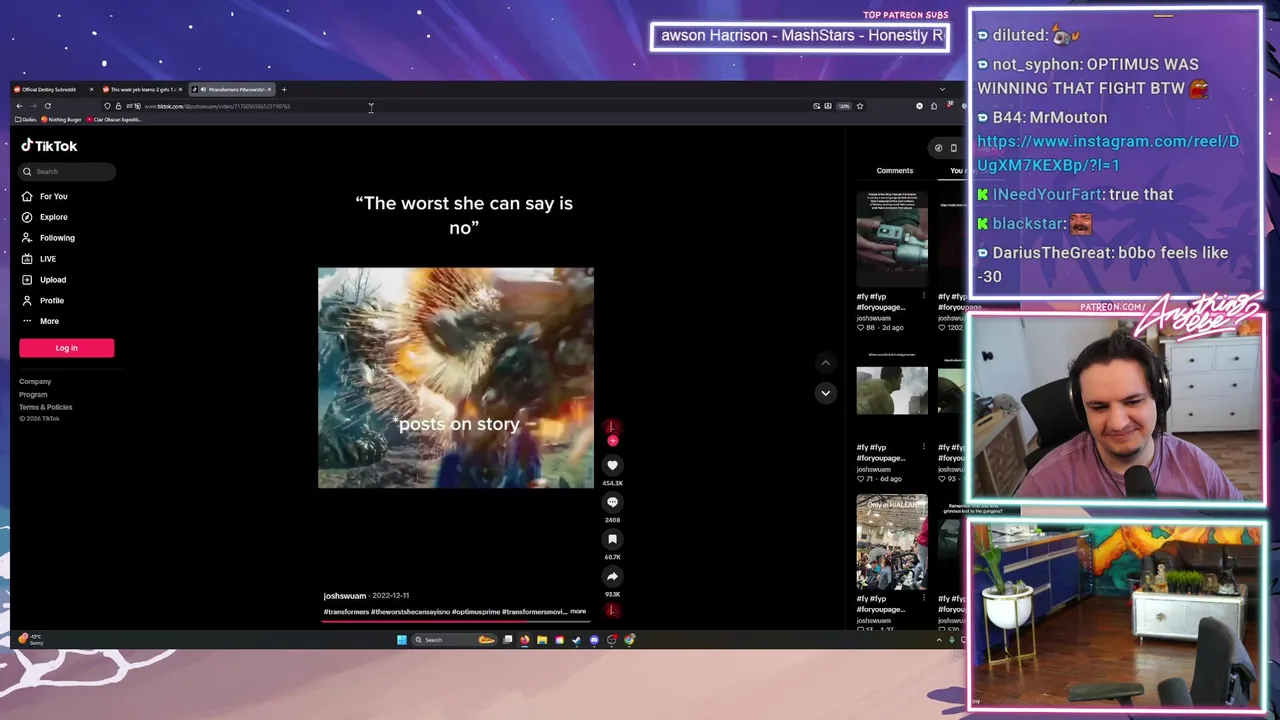Click the padlock site info icon

tap(118, 106)
